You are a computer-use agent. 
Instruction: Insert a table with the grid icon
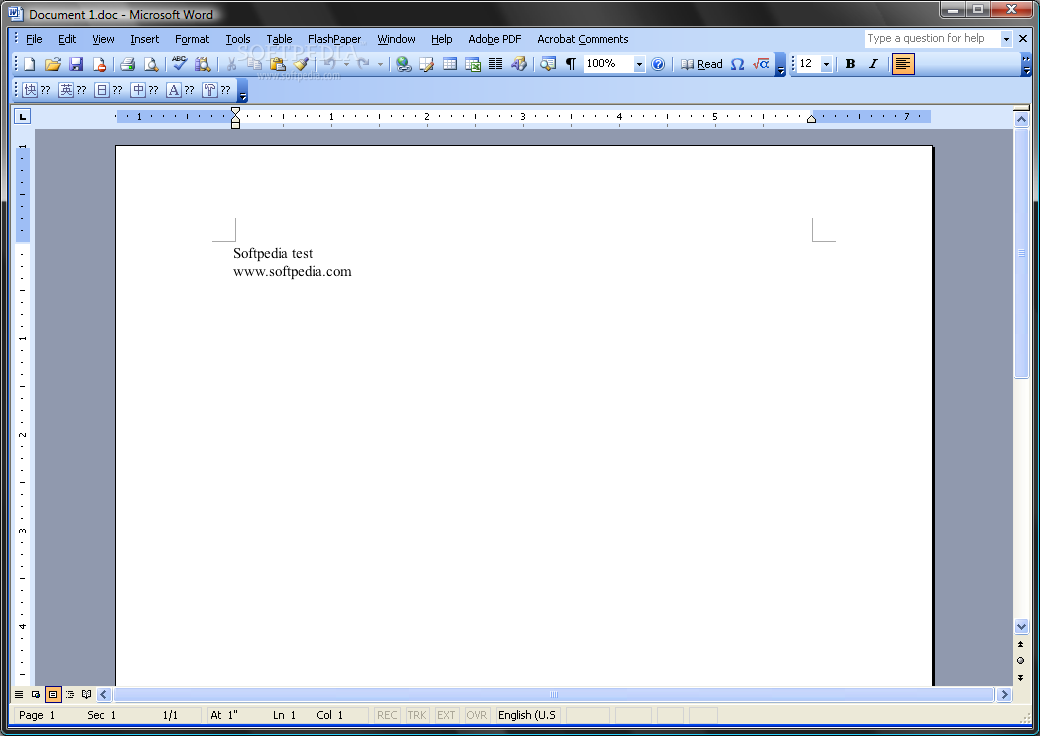click(x=450, y=64)
